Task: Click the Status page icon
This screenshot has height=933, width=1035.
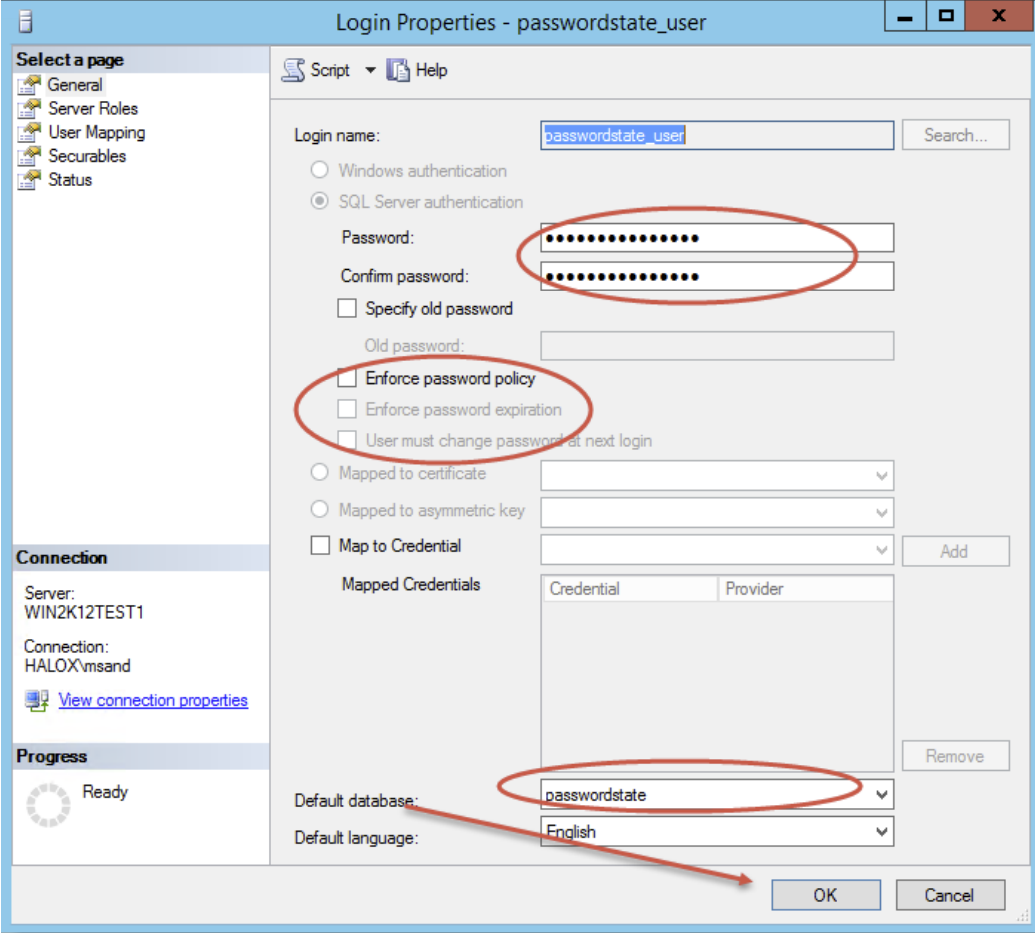Action: coord(29,180)
